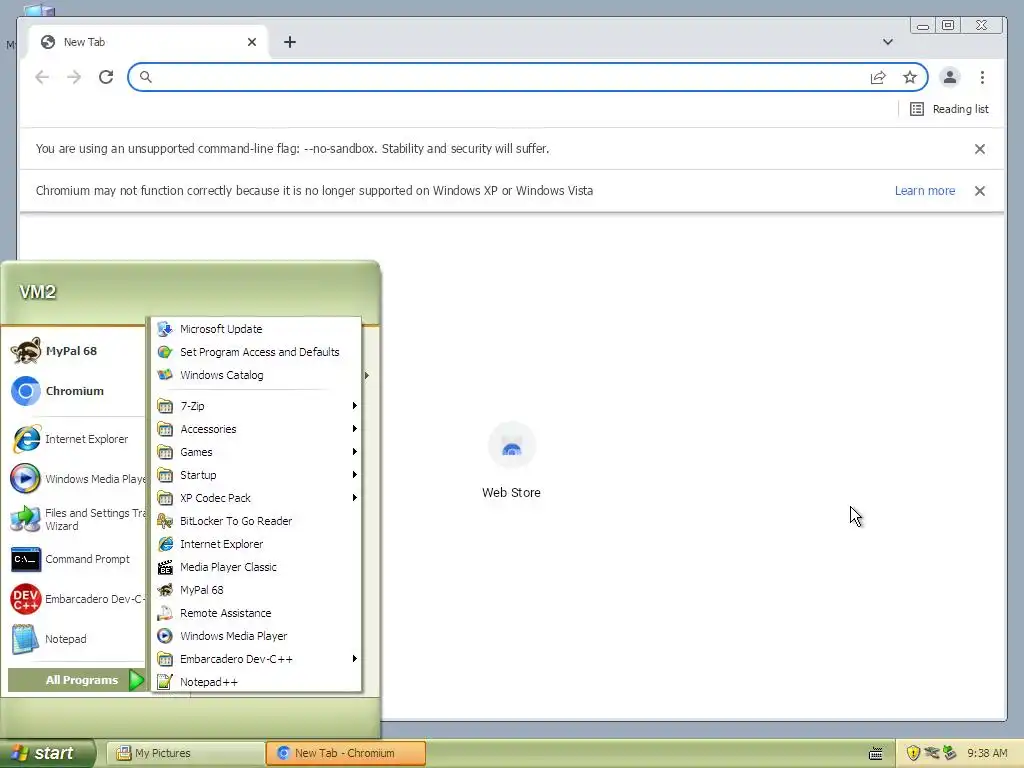Open Windows Media Player in All Programs
This screenshot has height=768, width=1024.
point(256,636)
